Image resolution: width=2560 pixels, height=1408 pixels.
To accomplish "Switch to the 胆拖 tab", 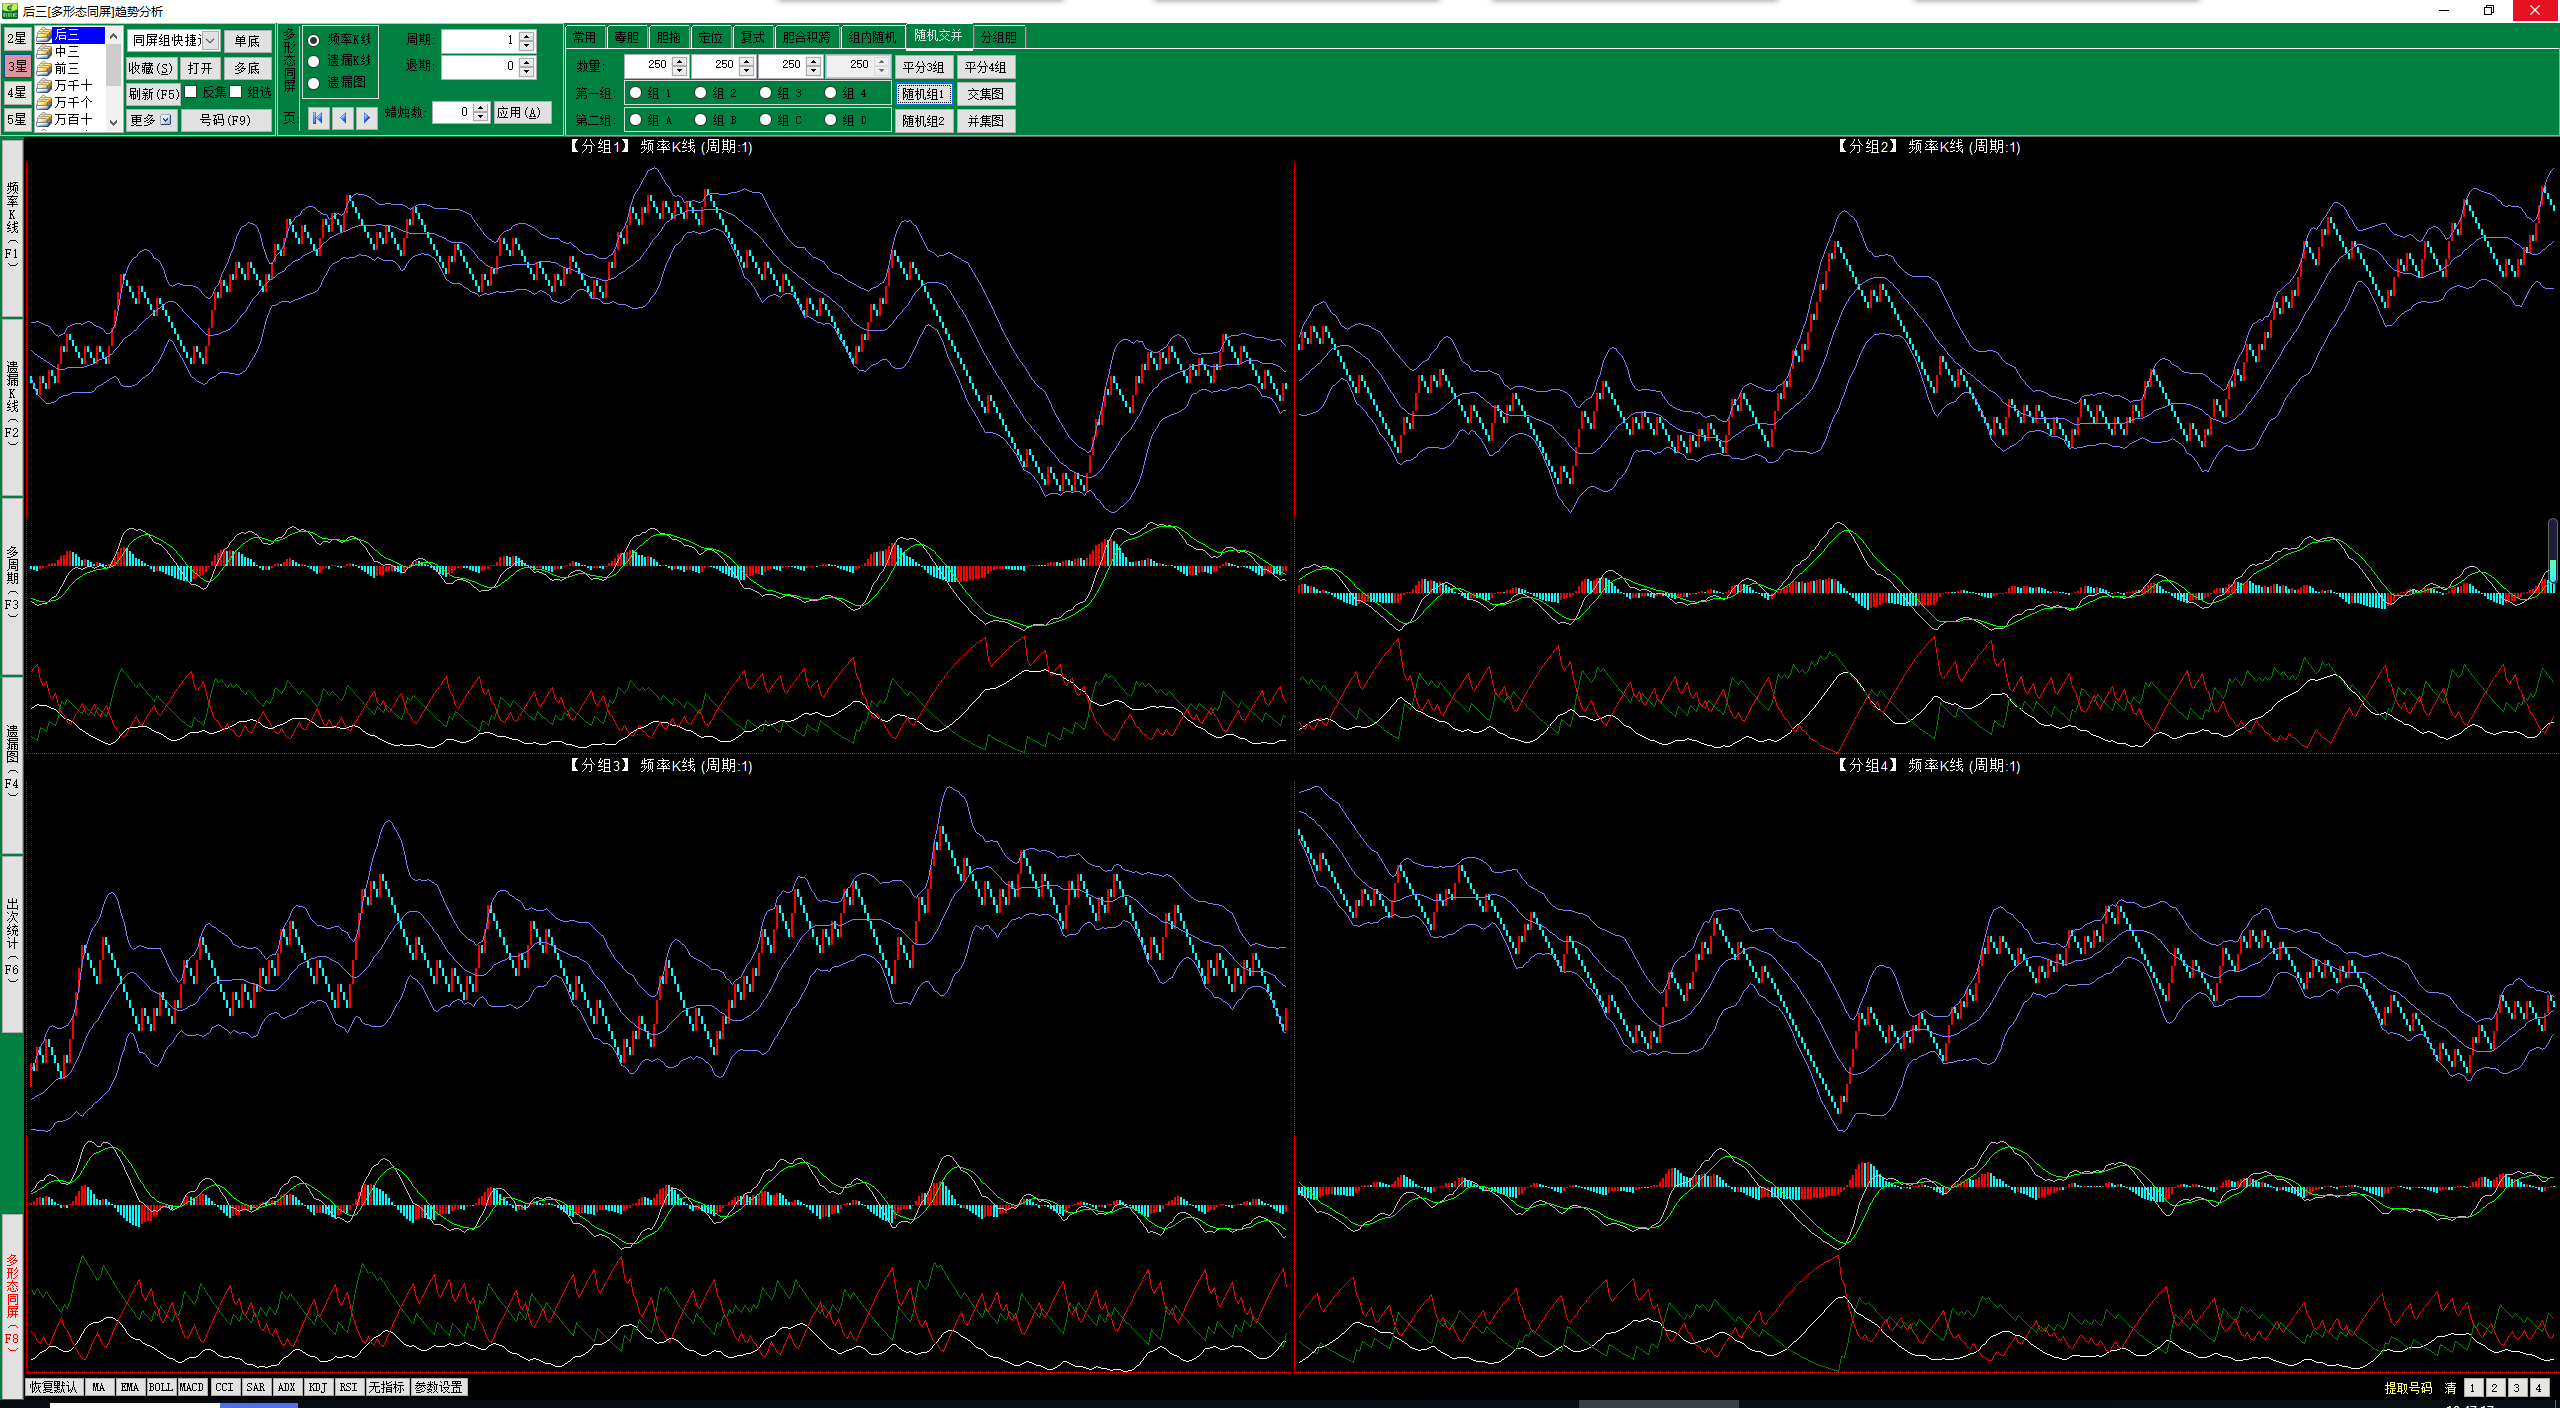I will 668,37.
